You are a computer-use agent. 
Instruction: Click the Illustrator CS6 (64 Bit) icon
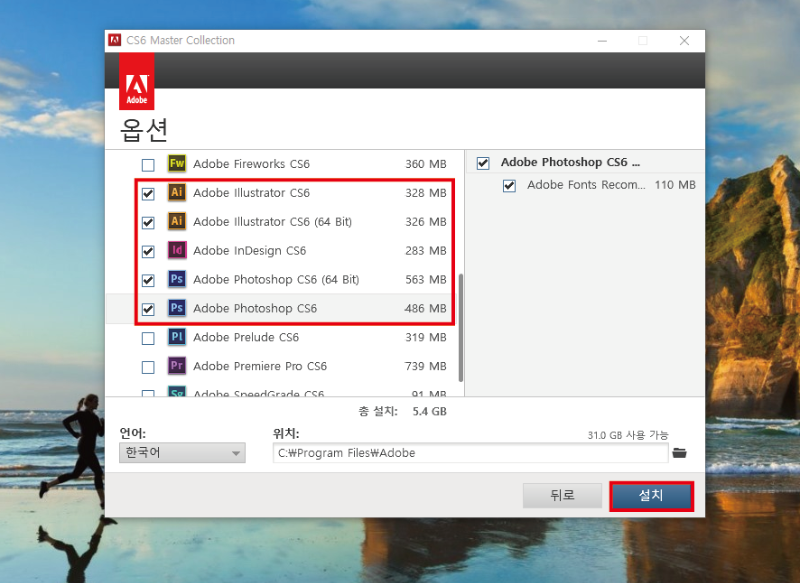click(177, 221)
